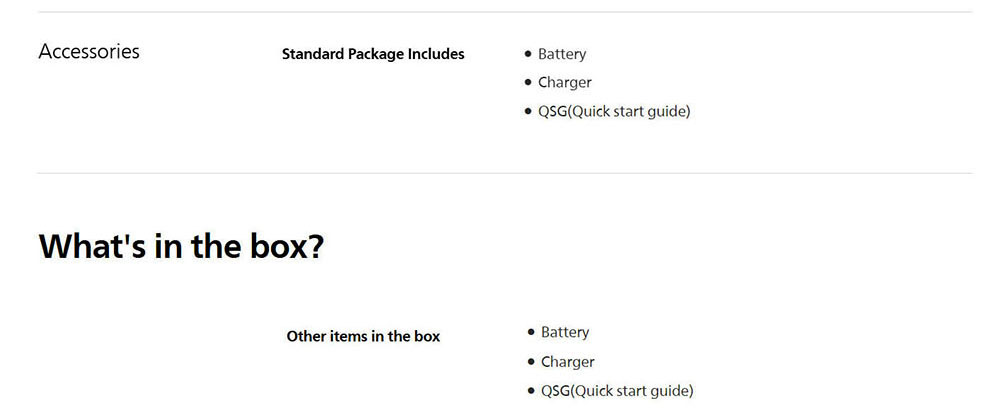Click "(Quick start guide)" text in Standard Package list

click(629, 111)
